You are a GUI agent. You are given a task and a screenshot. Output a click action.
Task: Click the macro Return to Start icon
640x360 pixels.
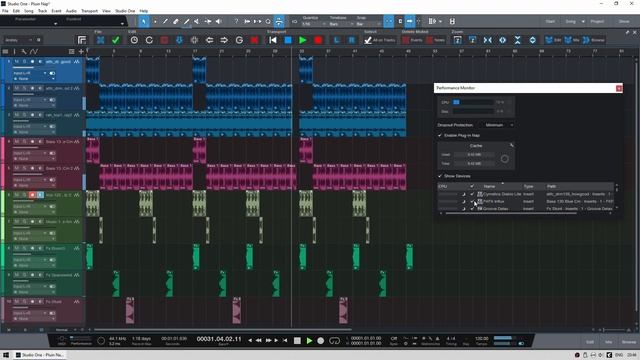tap(273, 40)
